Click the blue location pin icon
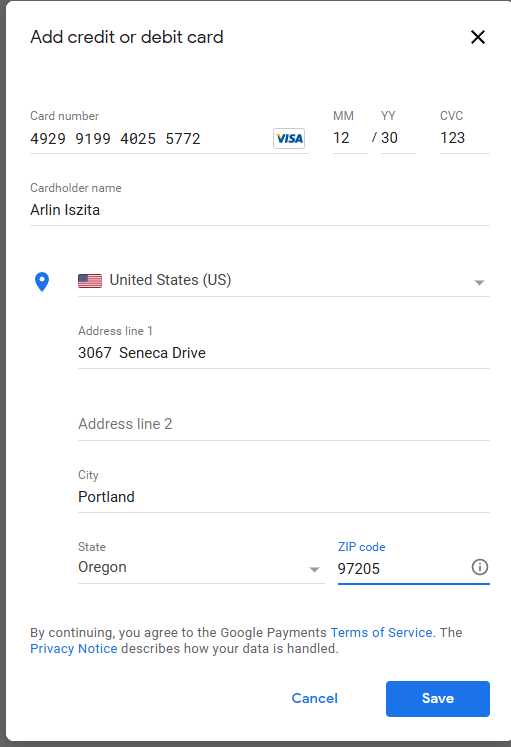511x747 pixels. (42, 282)
